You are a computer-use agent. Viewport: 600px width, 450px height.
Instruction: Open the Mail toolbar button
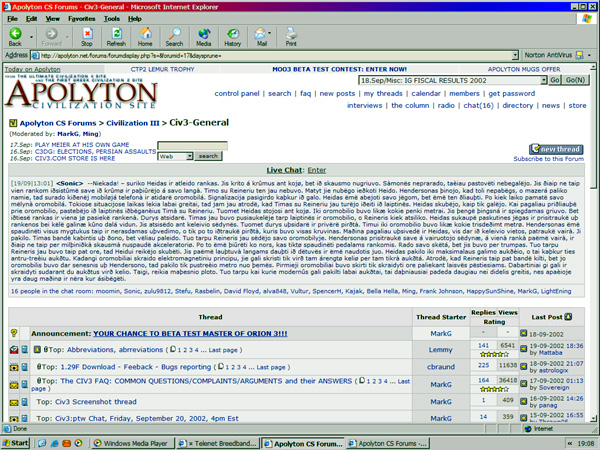(x=262, y=36)
